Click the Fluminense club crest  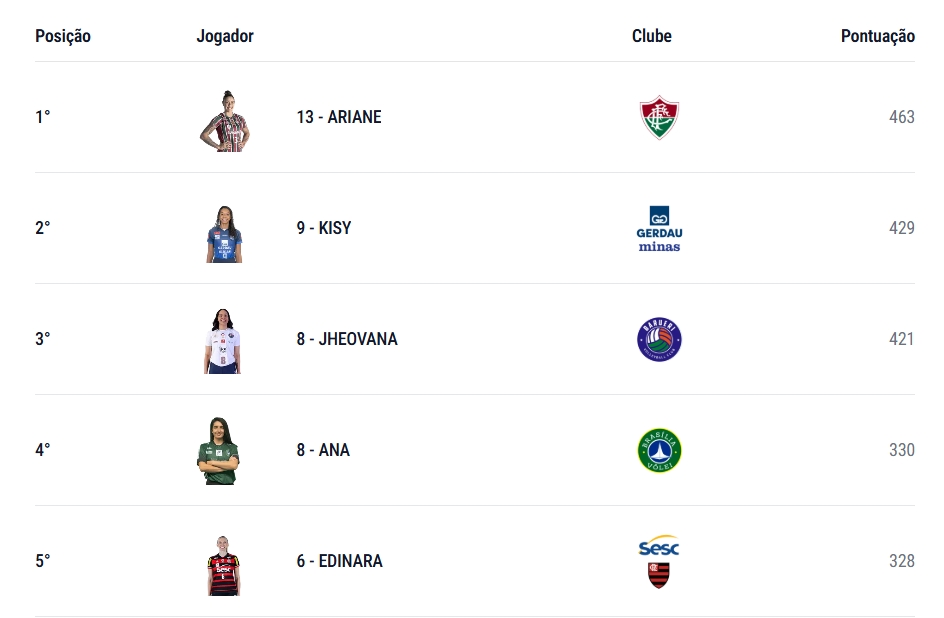pos(659,117)
